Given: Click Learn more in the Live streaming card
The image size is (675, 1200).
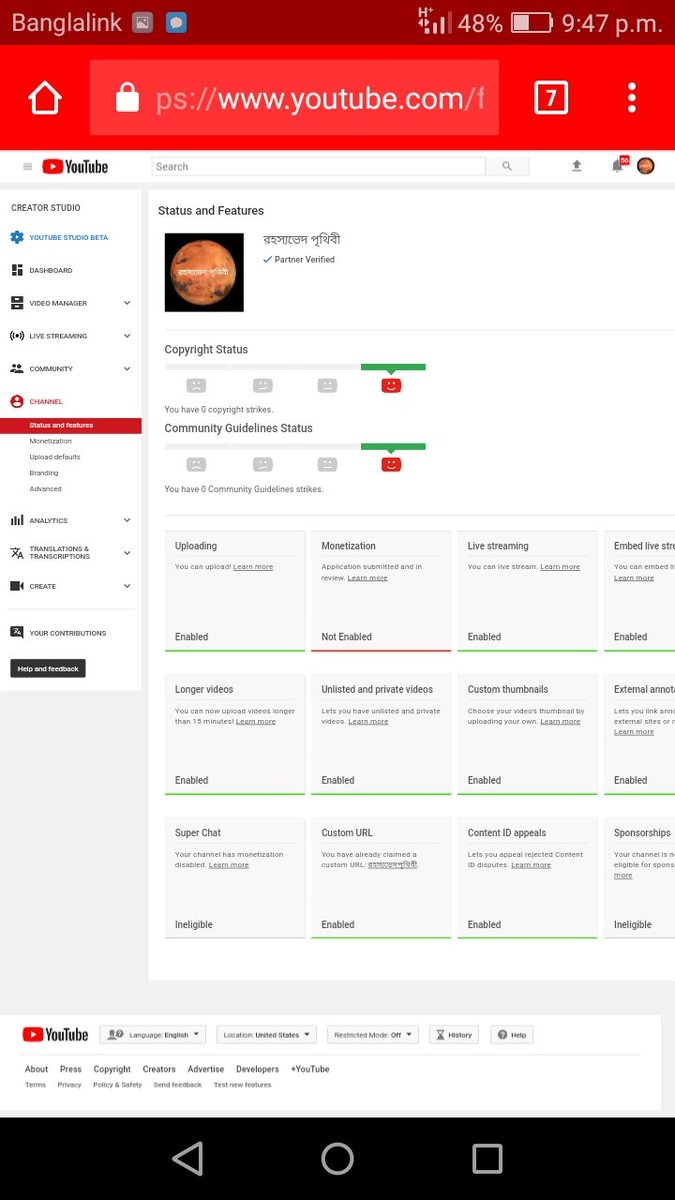Looking at the screenshot, I should (560, 567).
